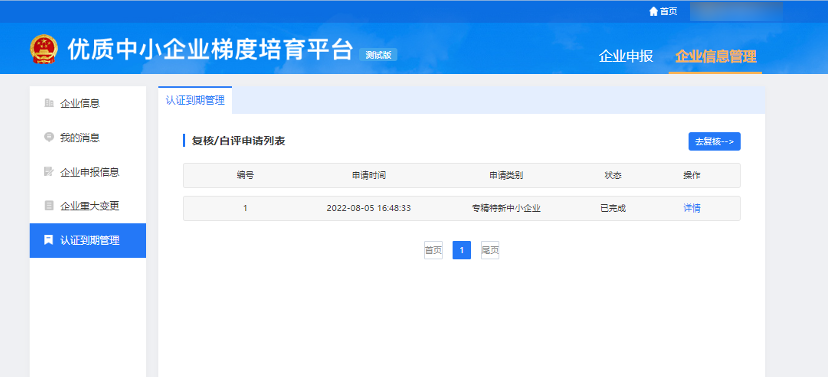This screenshot has height=377, width=828.
Task: Open 我的消息 in the sidebar
Action: pos(88,138)
